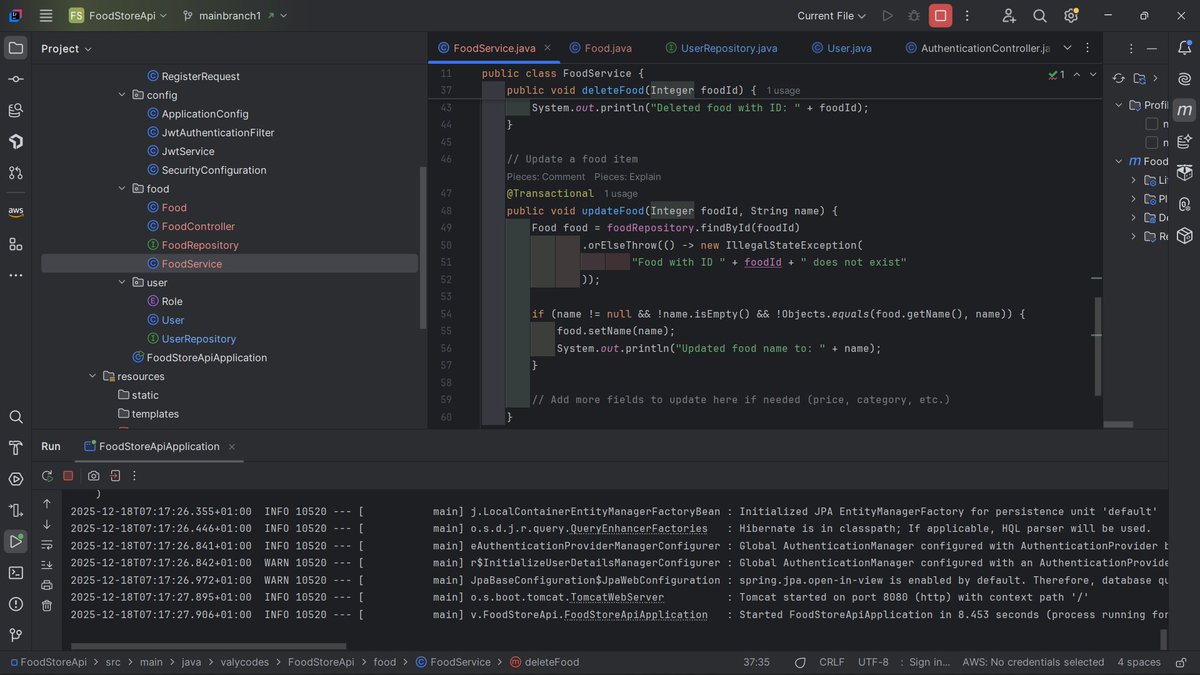
Task: Toggle soft-wrap in console
Action: click(47, 544)
